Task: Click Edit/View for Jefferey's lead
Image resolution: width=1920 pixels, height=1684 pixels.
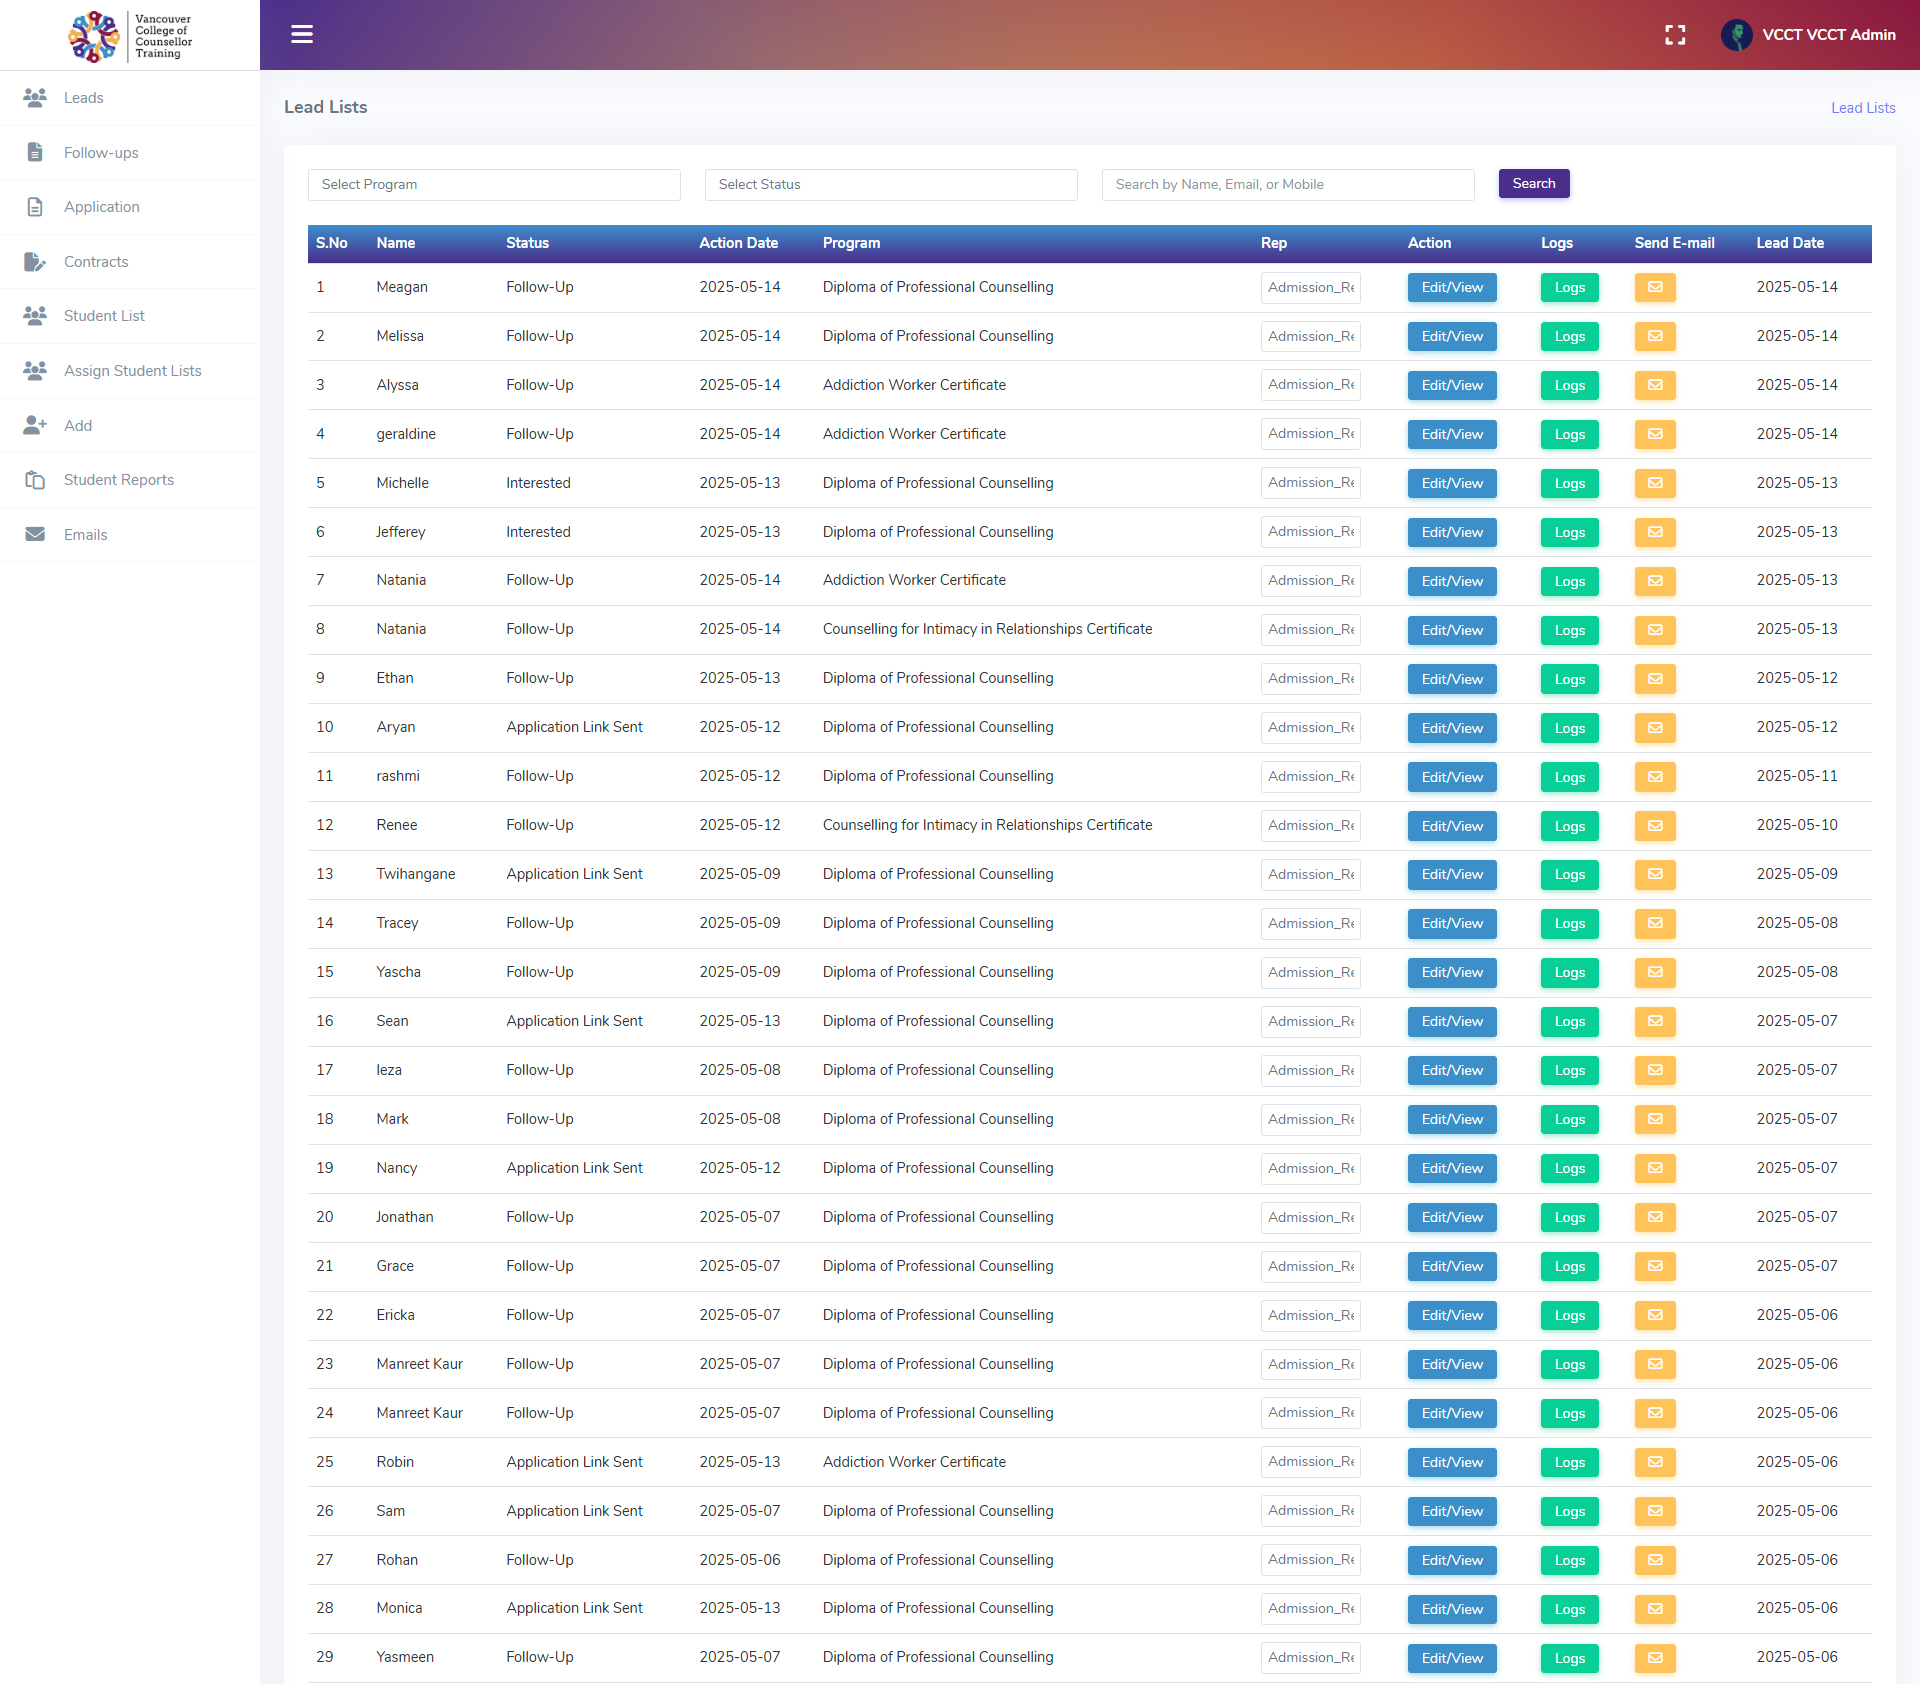Action: tap(1452, 533)
